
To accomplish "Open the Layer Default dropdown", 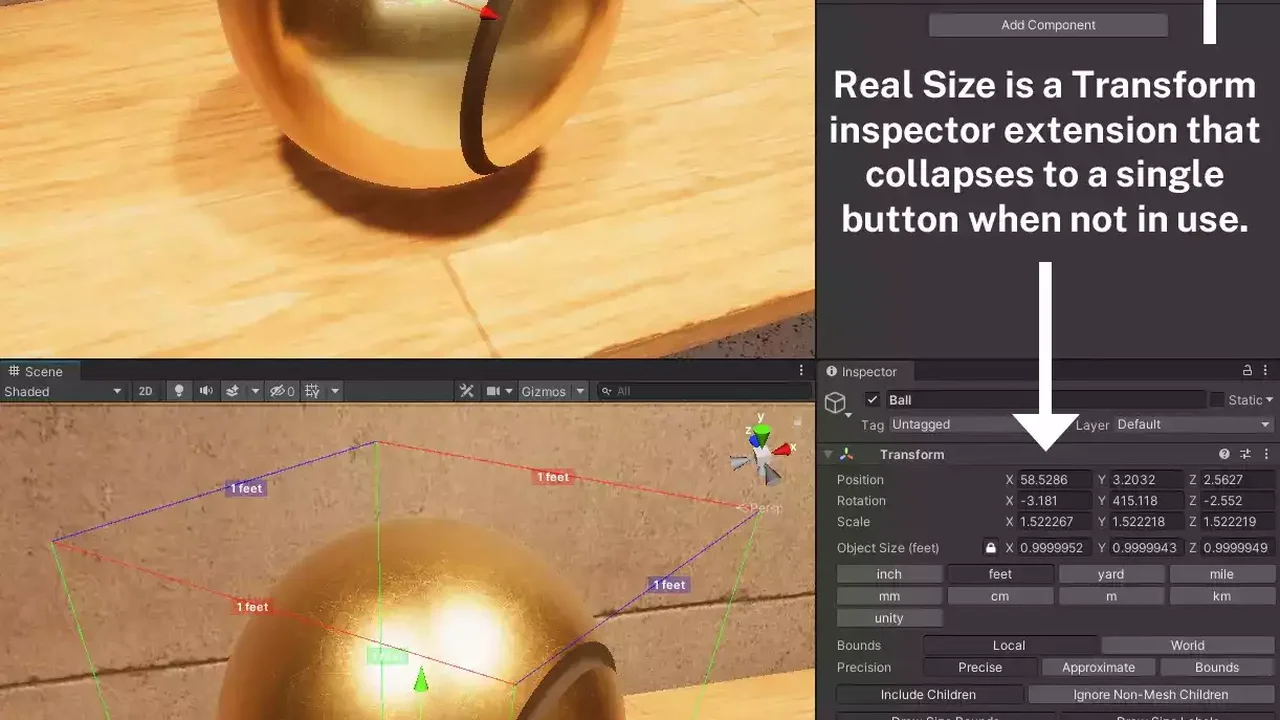I will tap(1194, 425).
